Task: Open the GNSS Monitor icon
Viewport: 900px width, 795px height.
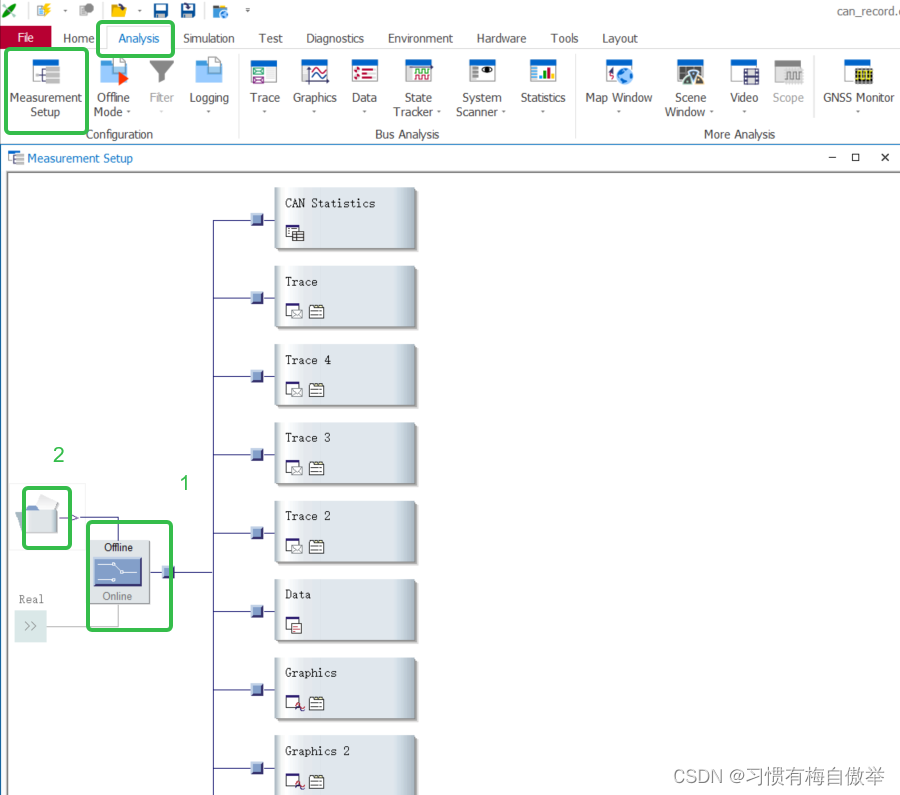Action: coord(858,72)
